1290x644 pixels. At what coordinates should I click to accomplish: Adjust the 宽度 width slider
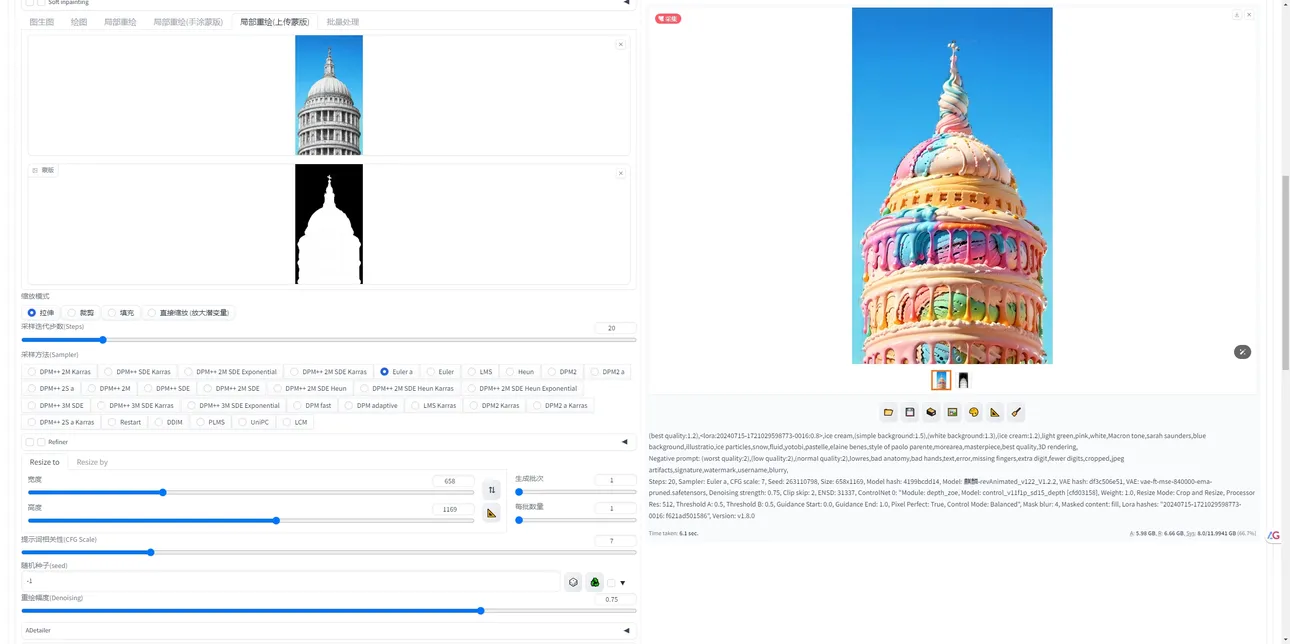251,492
